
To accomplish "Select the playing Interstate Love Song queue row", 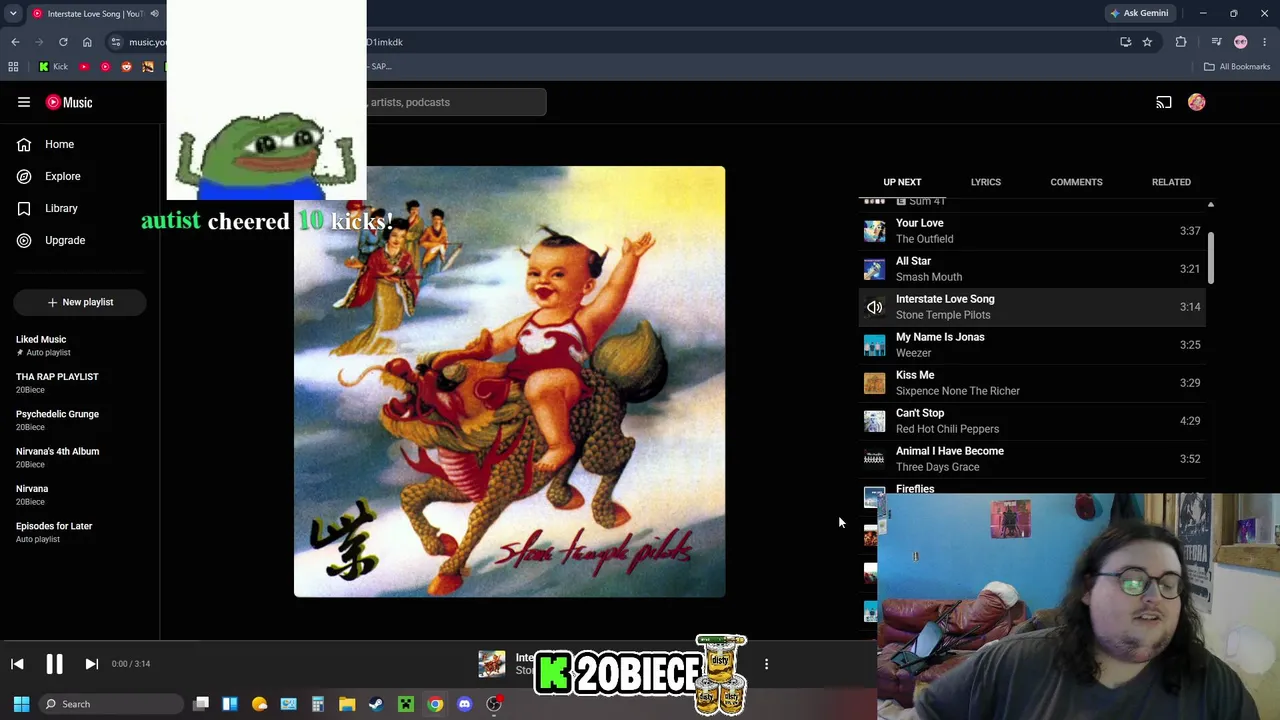I will pos(1032,307).
